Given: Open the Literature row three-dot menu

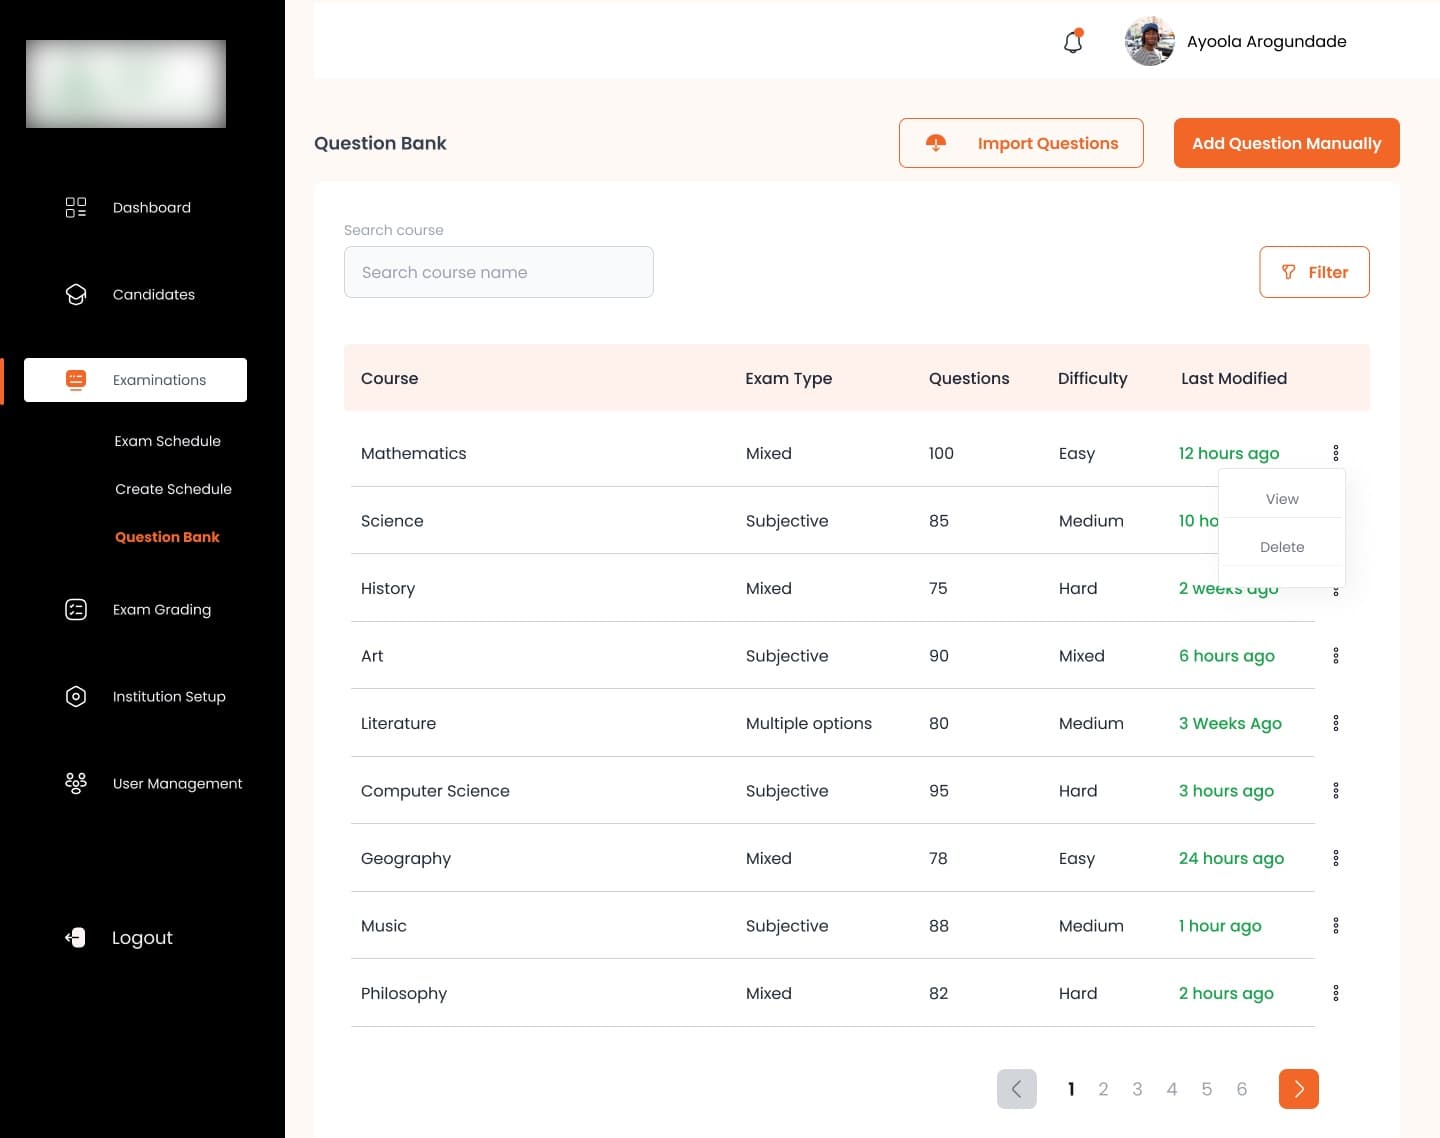Looking at the screenshot, I should [1335, 723].
